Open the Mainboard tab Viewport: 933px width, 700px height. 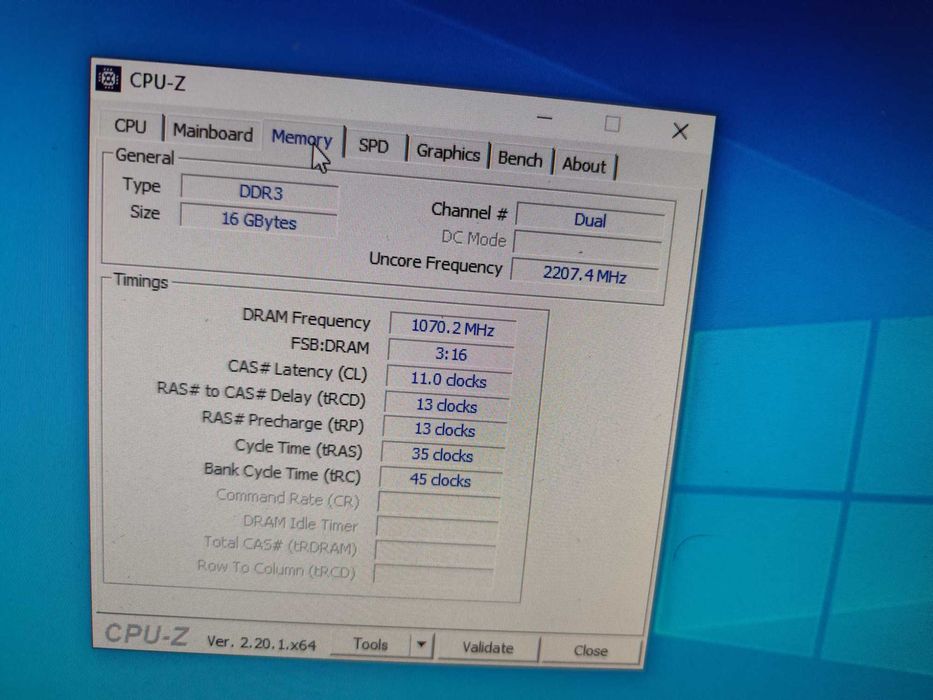tap(213, 132)
